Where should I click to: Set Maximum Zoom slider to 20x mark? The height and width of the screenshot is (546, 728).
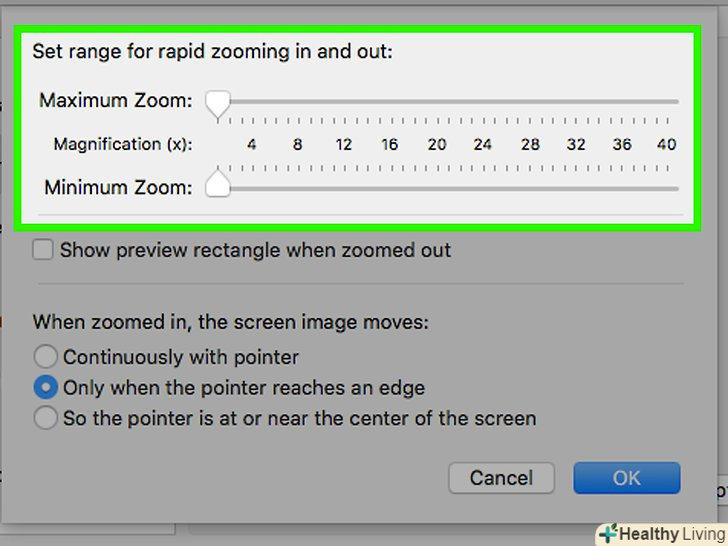pyautogui.click(x=437, y=101)
